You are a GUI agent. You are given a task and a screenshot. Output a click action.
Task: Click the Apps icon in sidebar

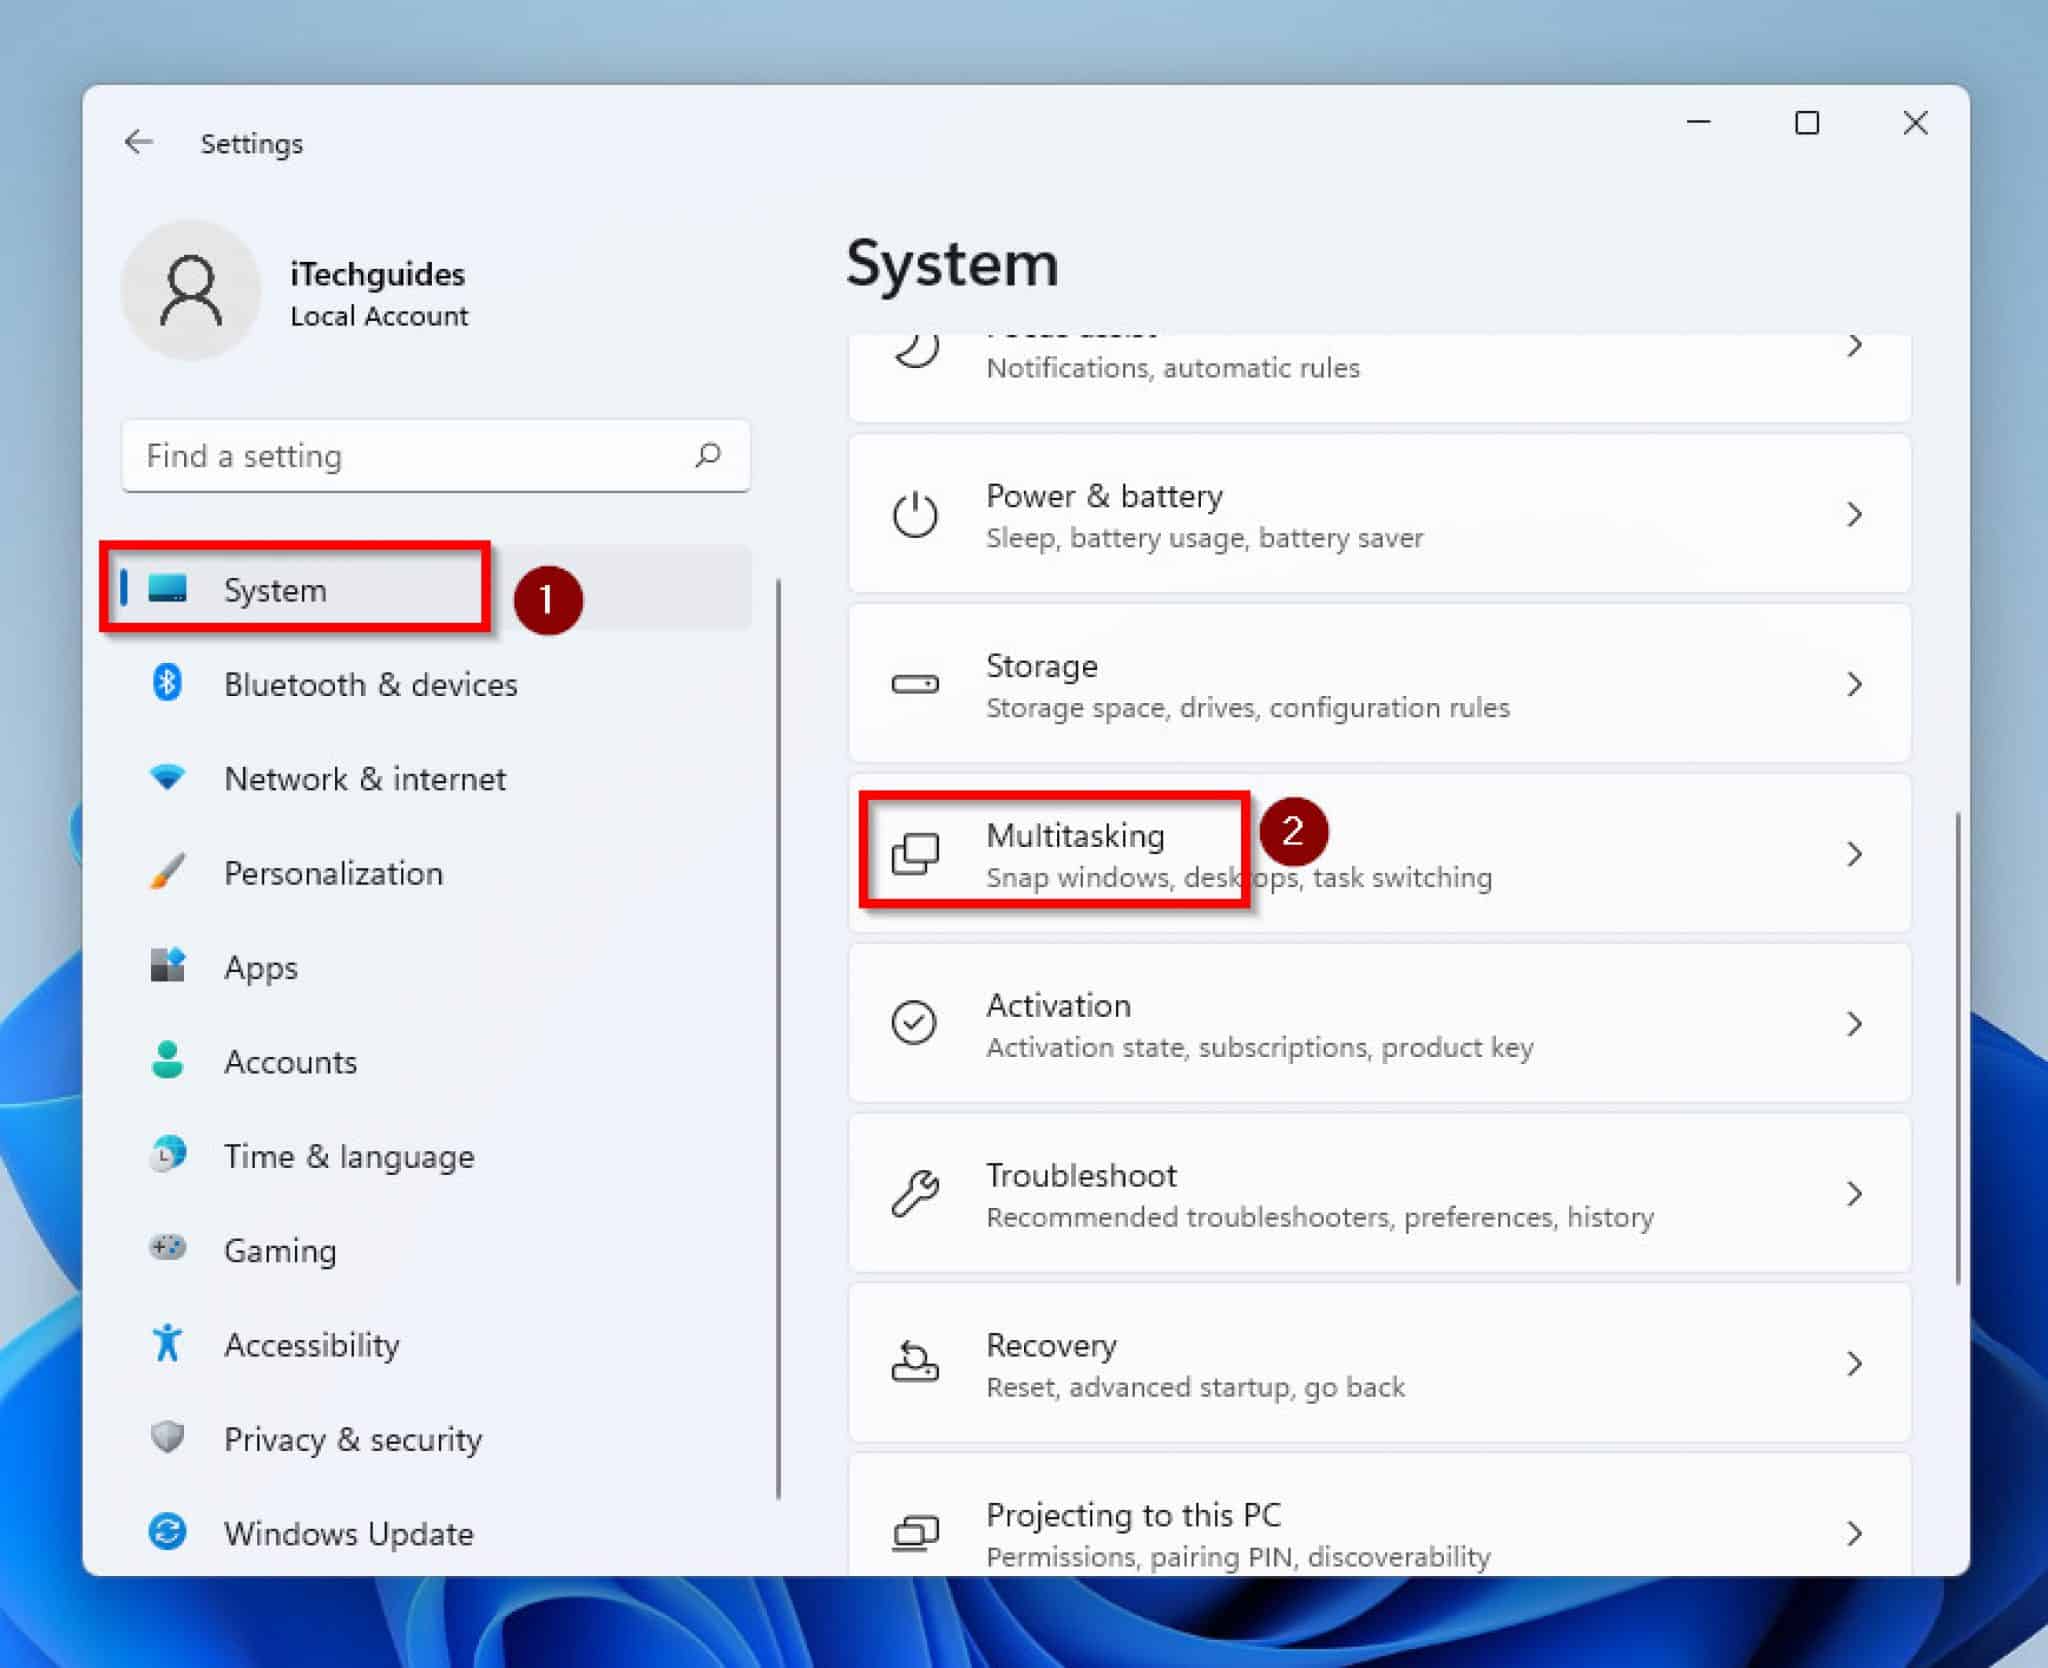tap(167, 966)
